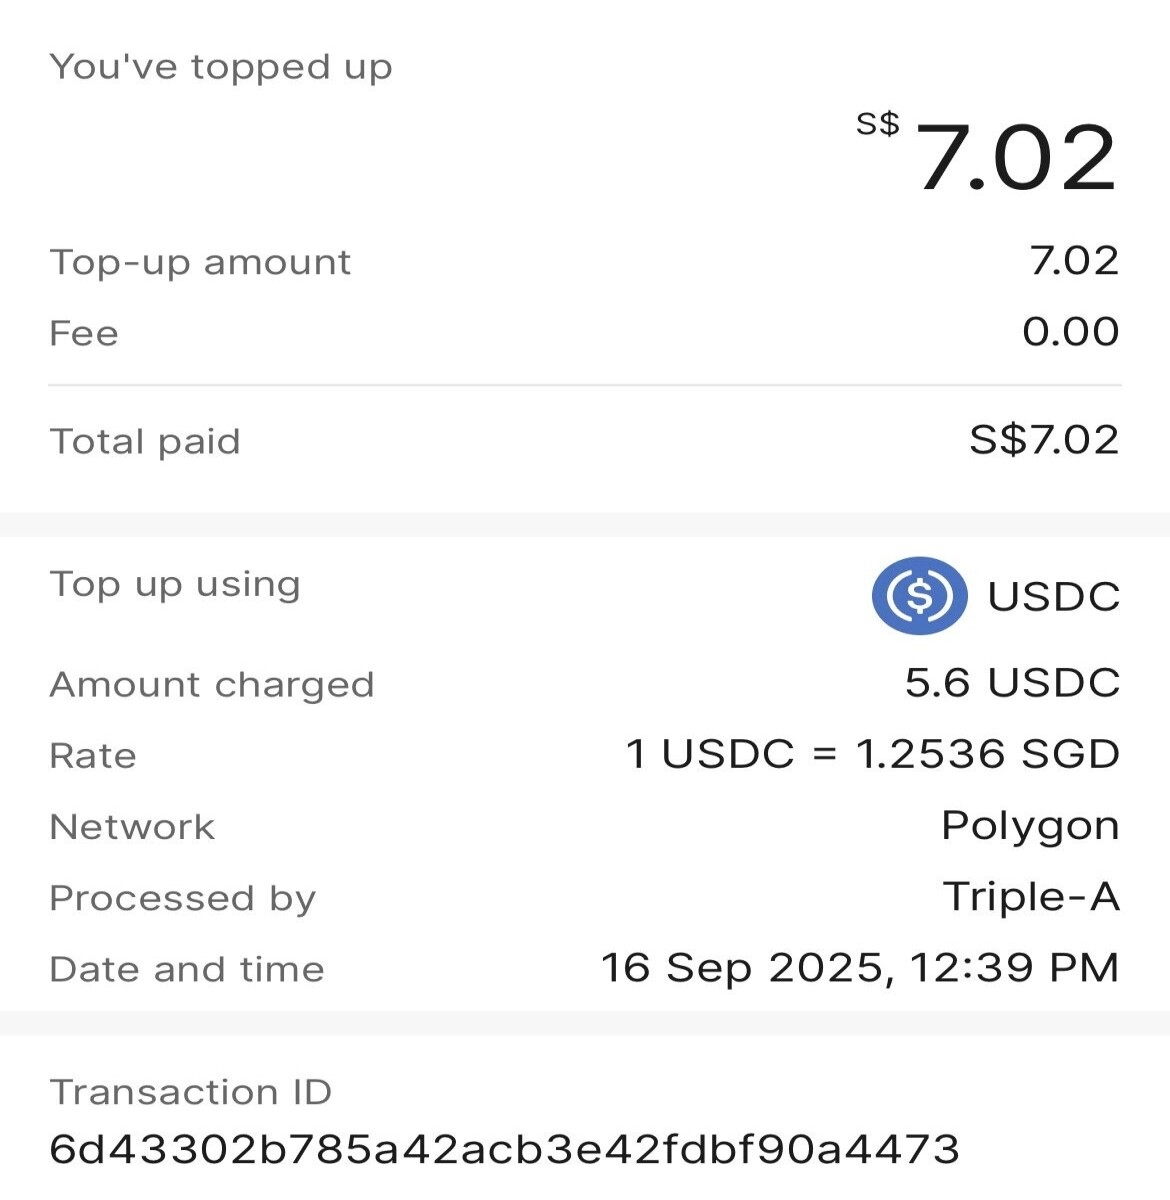Click the large S$ 7.02 amount
This screenshot has width=1170, height=1200.
tap(987, 155)
